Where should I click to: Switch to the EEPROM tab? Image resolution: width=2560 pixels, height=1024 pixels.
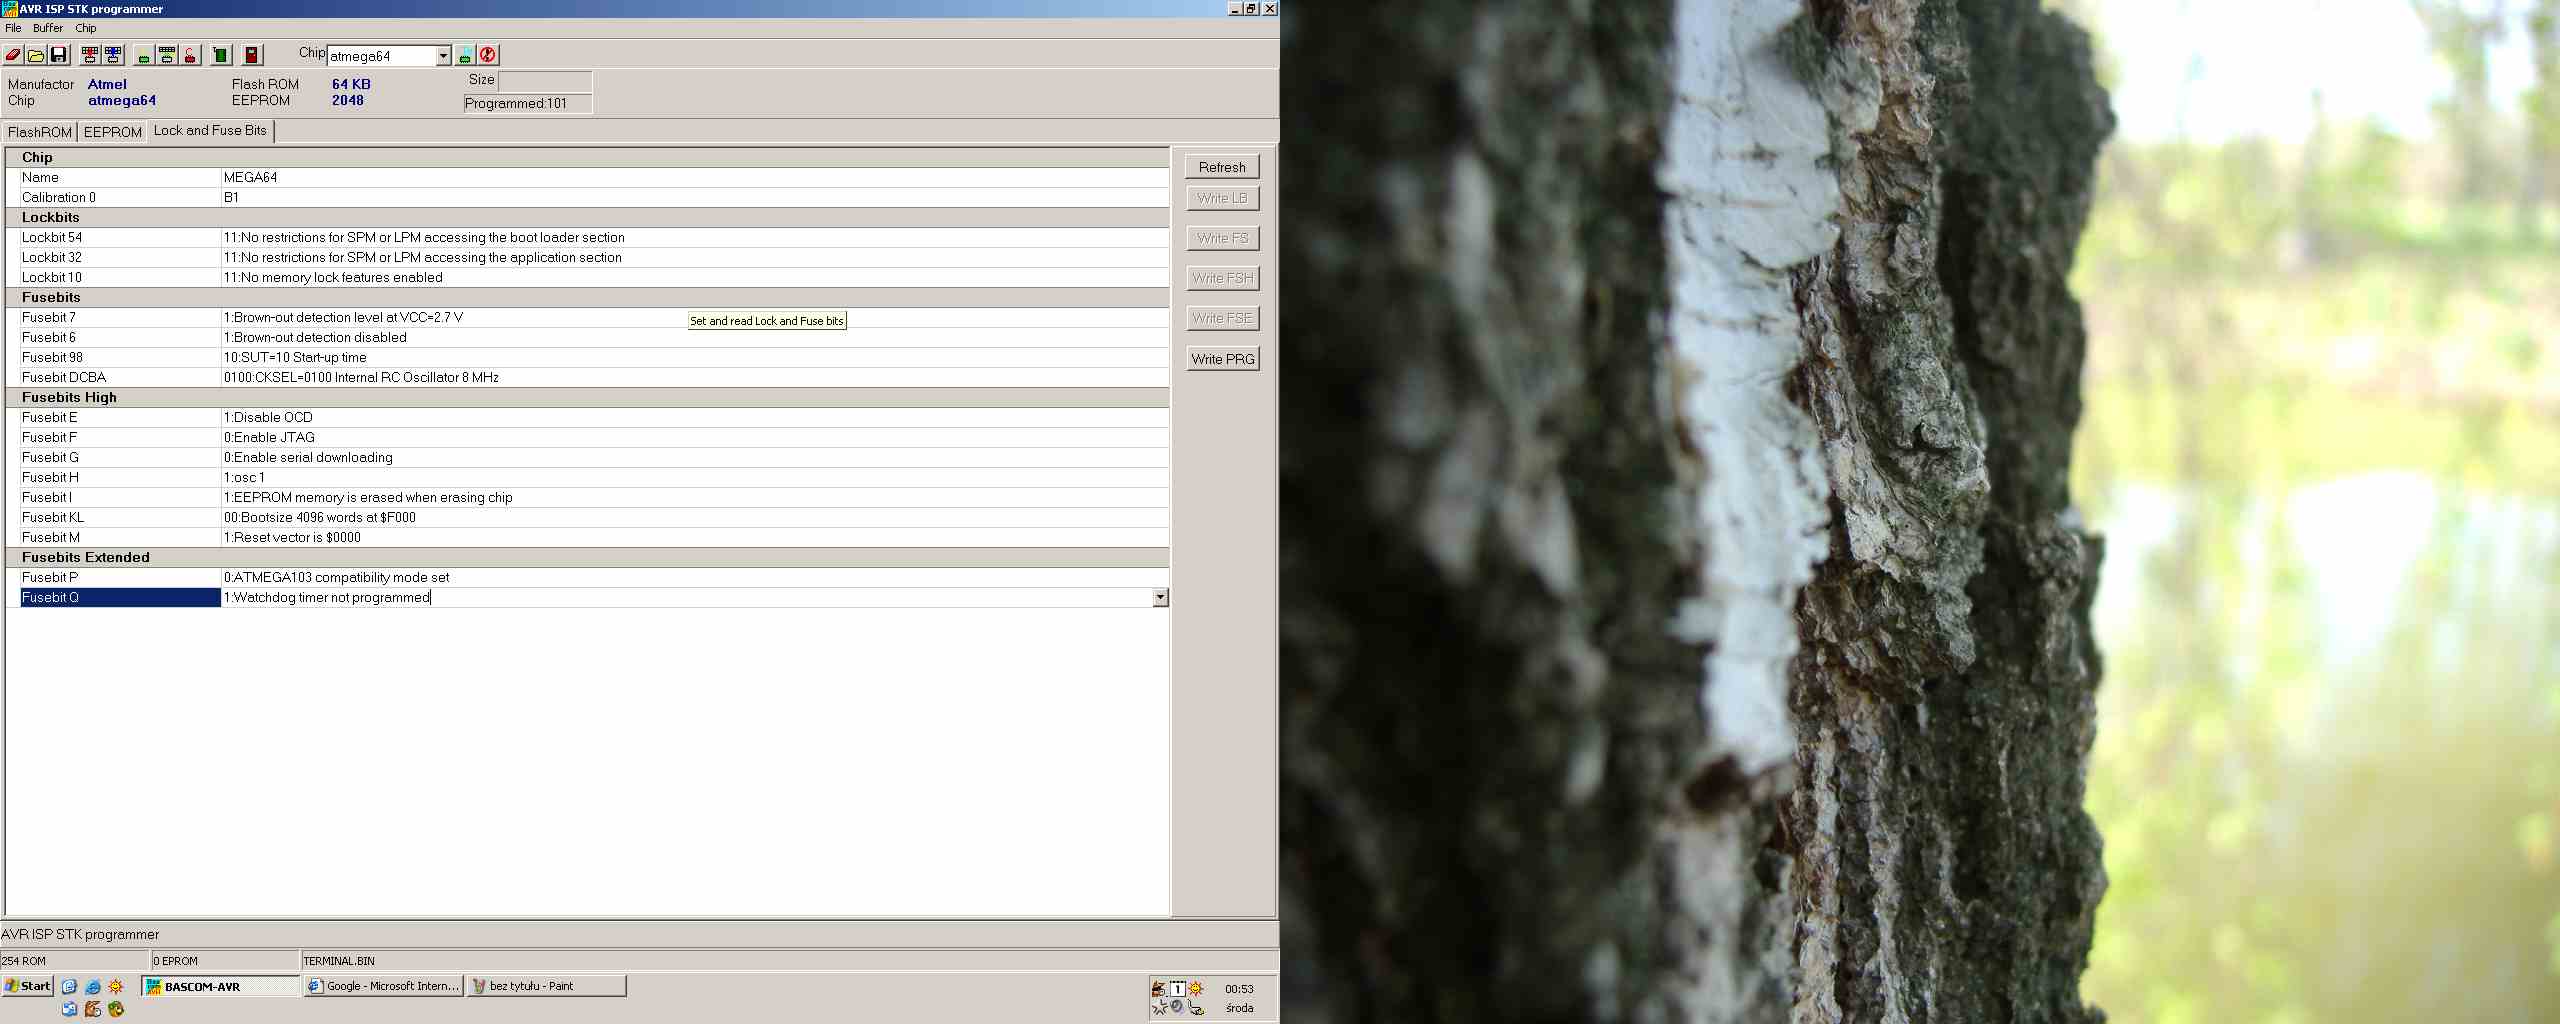112,132
